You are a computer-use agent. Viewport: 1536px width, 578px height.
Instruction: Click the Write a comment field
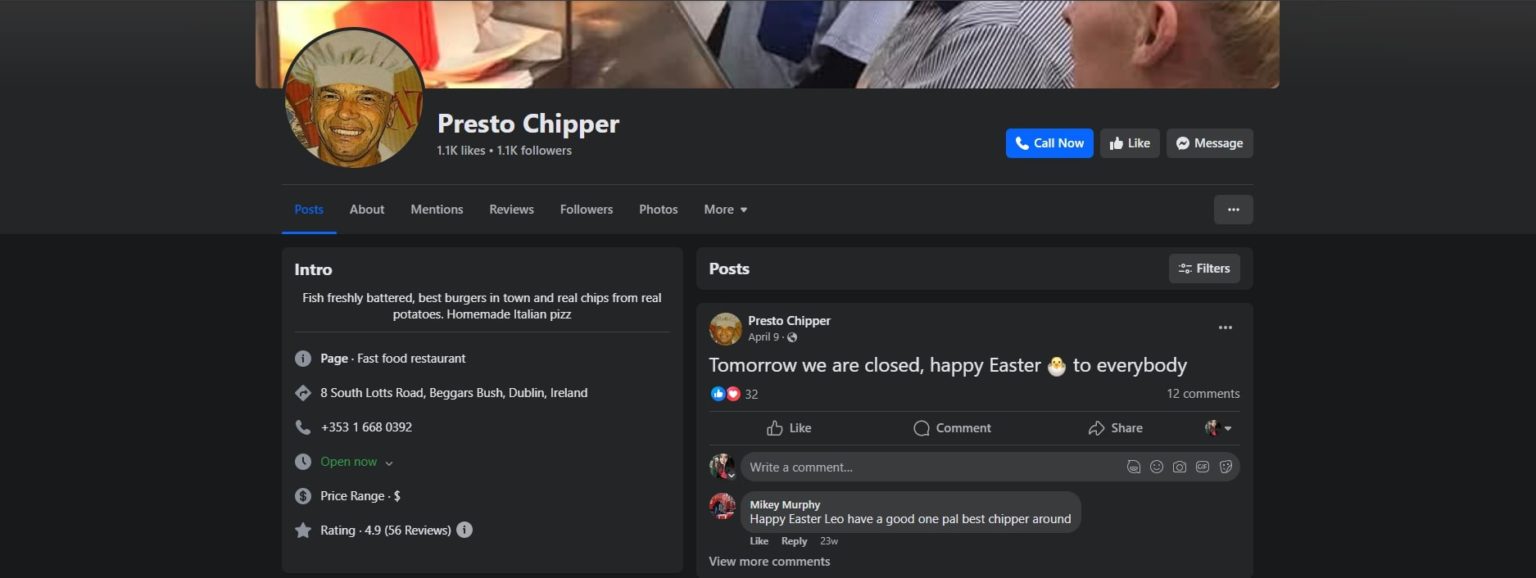(930, 467)
